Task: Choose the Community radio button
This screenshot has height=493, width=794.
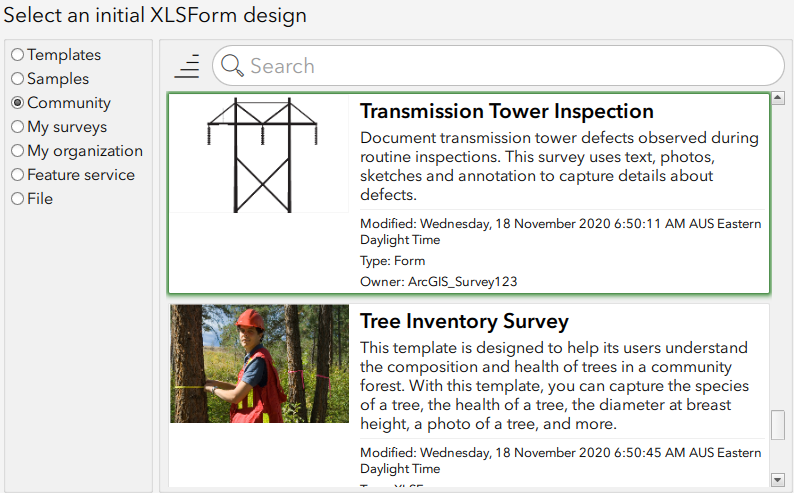Action: pos(17,103)
